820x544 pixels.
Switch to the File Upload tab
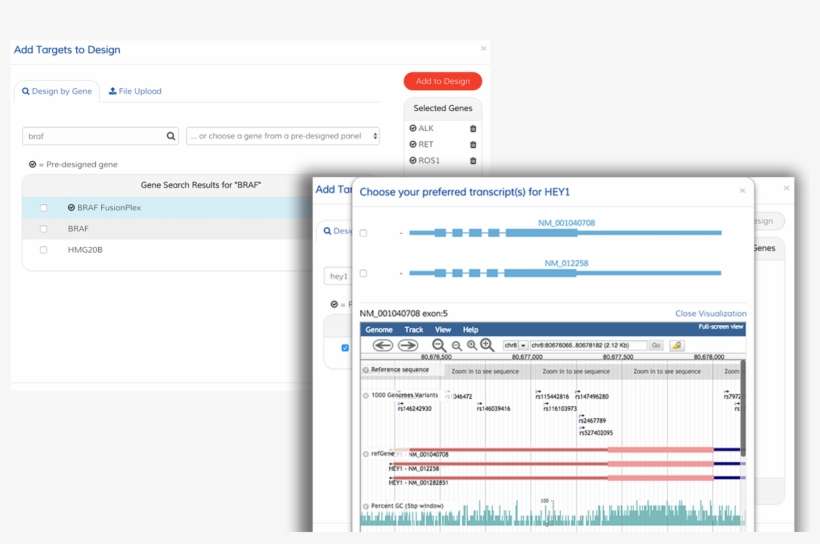[135, 91]
